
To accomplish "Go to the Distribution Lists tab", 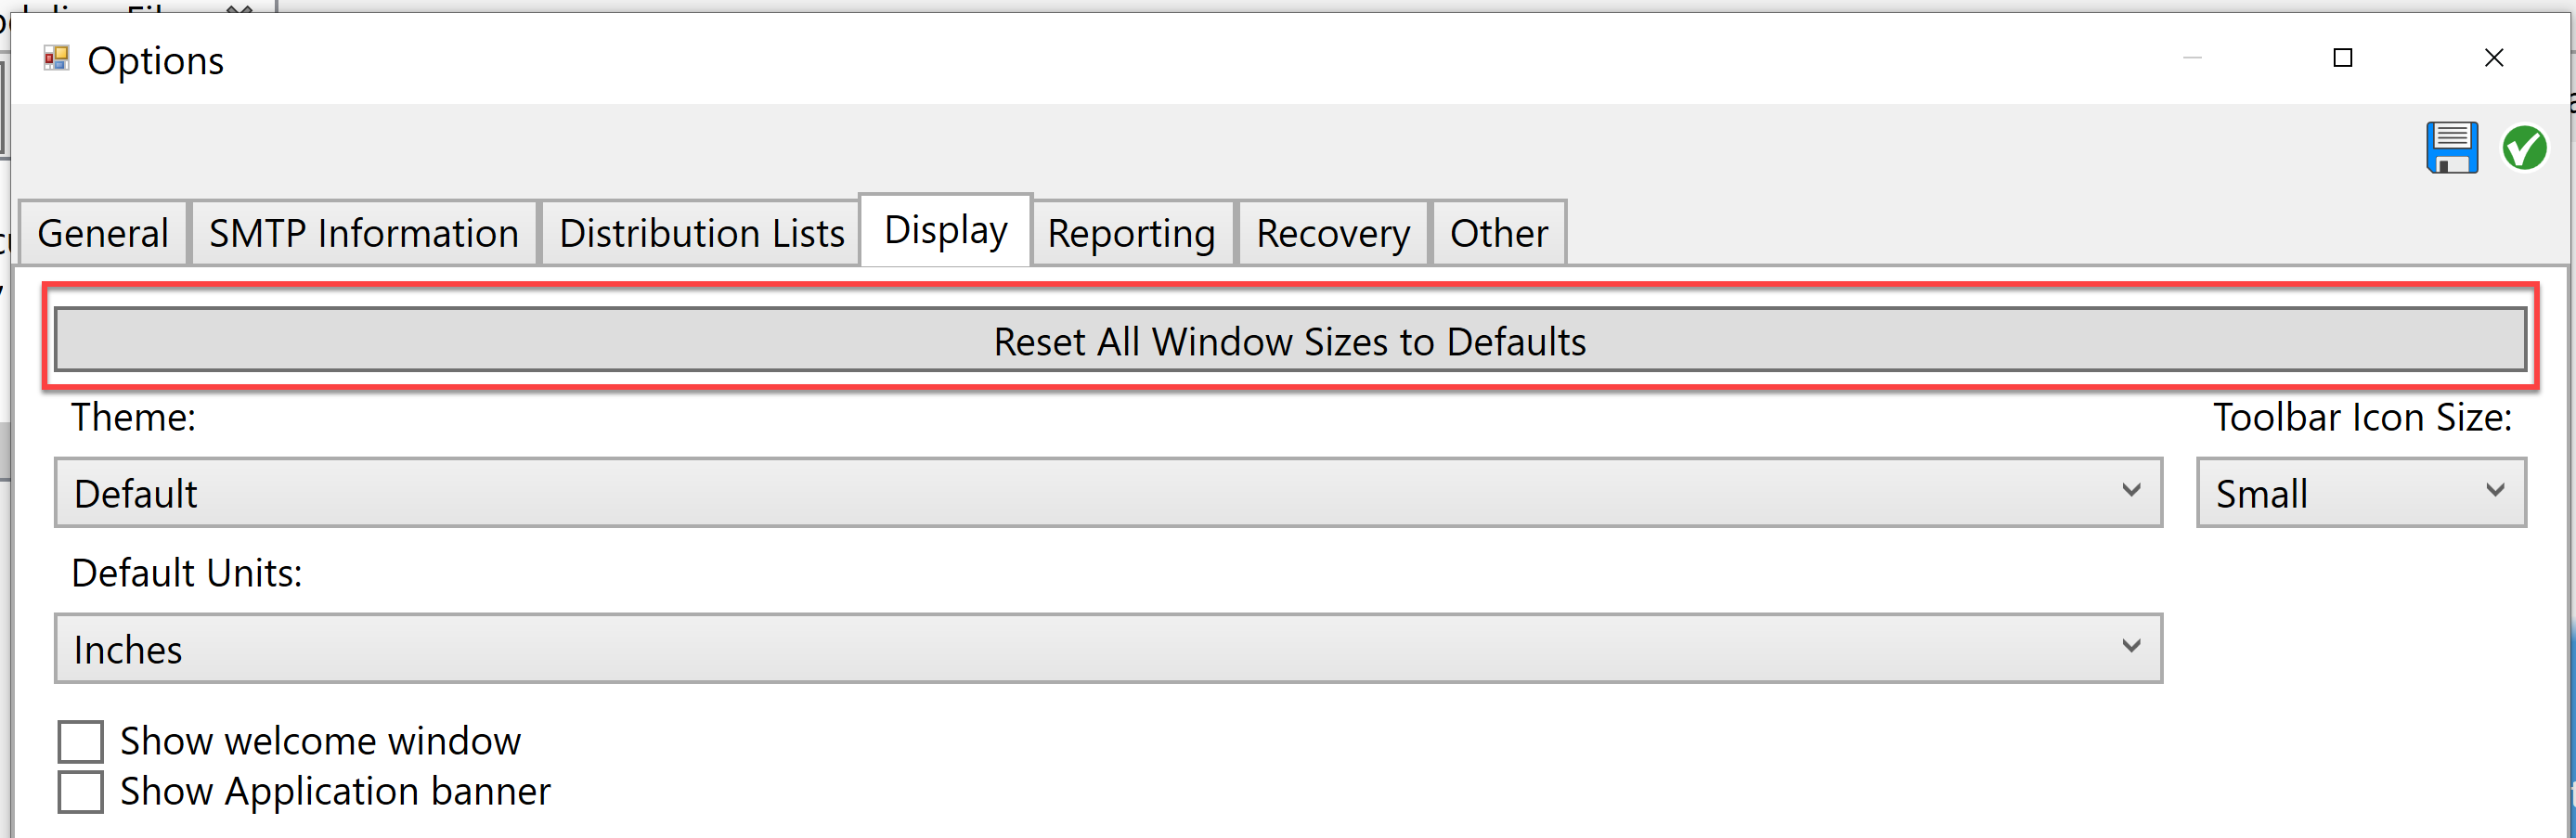I will click(701, 233).
